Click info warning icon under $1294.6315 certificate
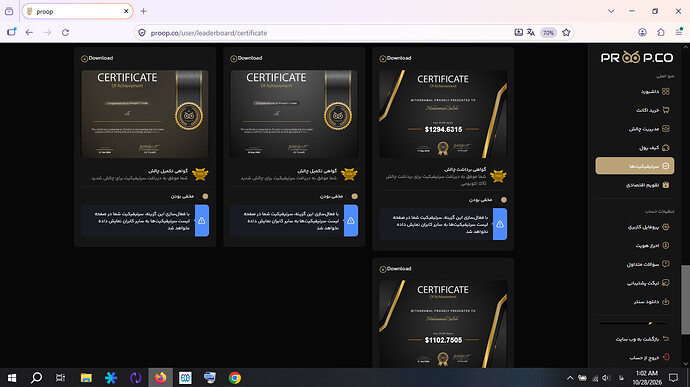 tap(500, 224)
